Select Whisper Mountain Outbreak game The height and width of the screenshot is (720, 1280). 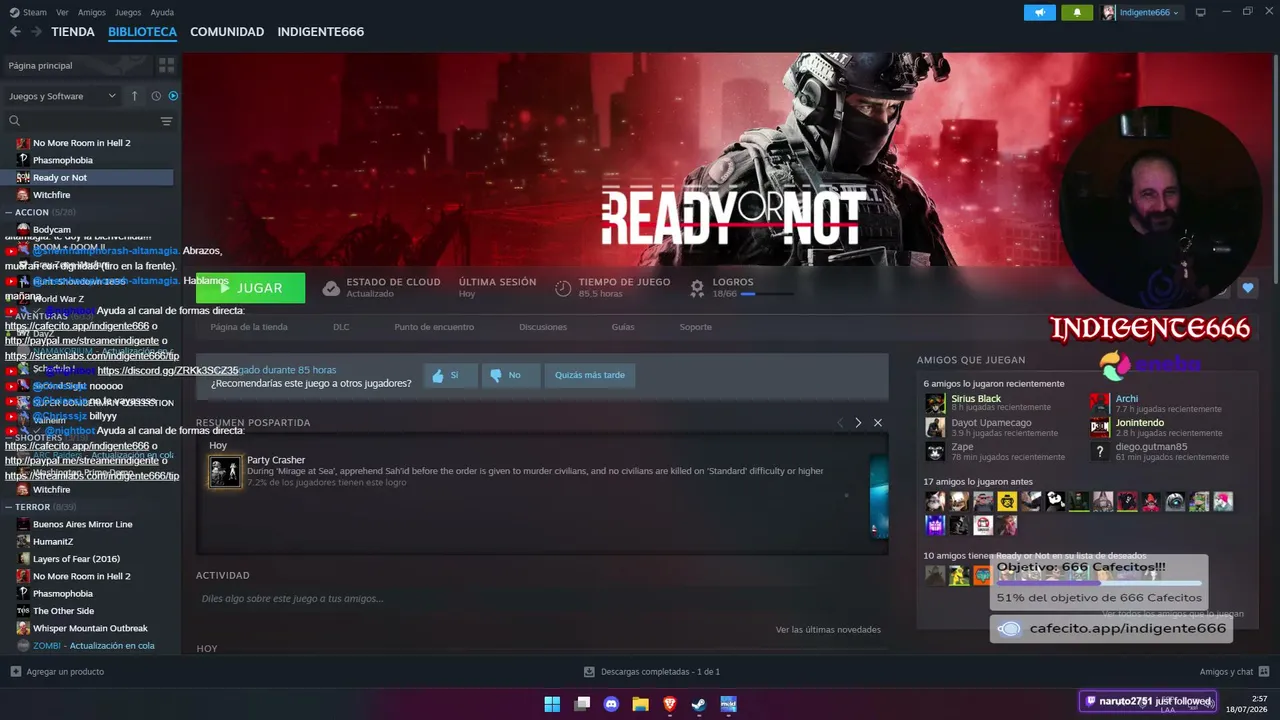click(90, 628)
